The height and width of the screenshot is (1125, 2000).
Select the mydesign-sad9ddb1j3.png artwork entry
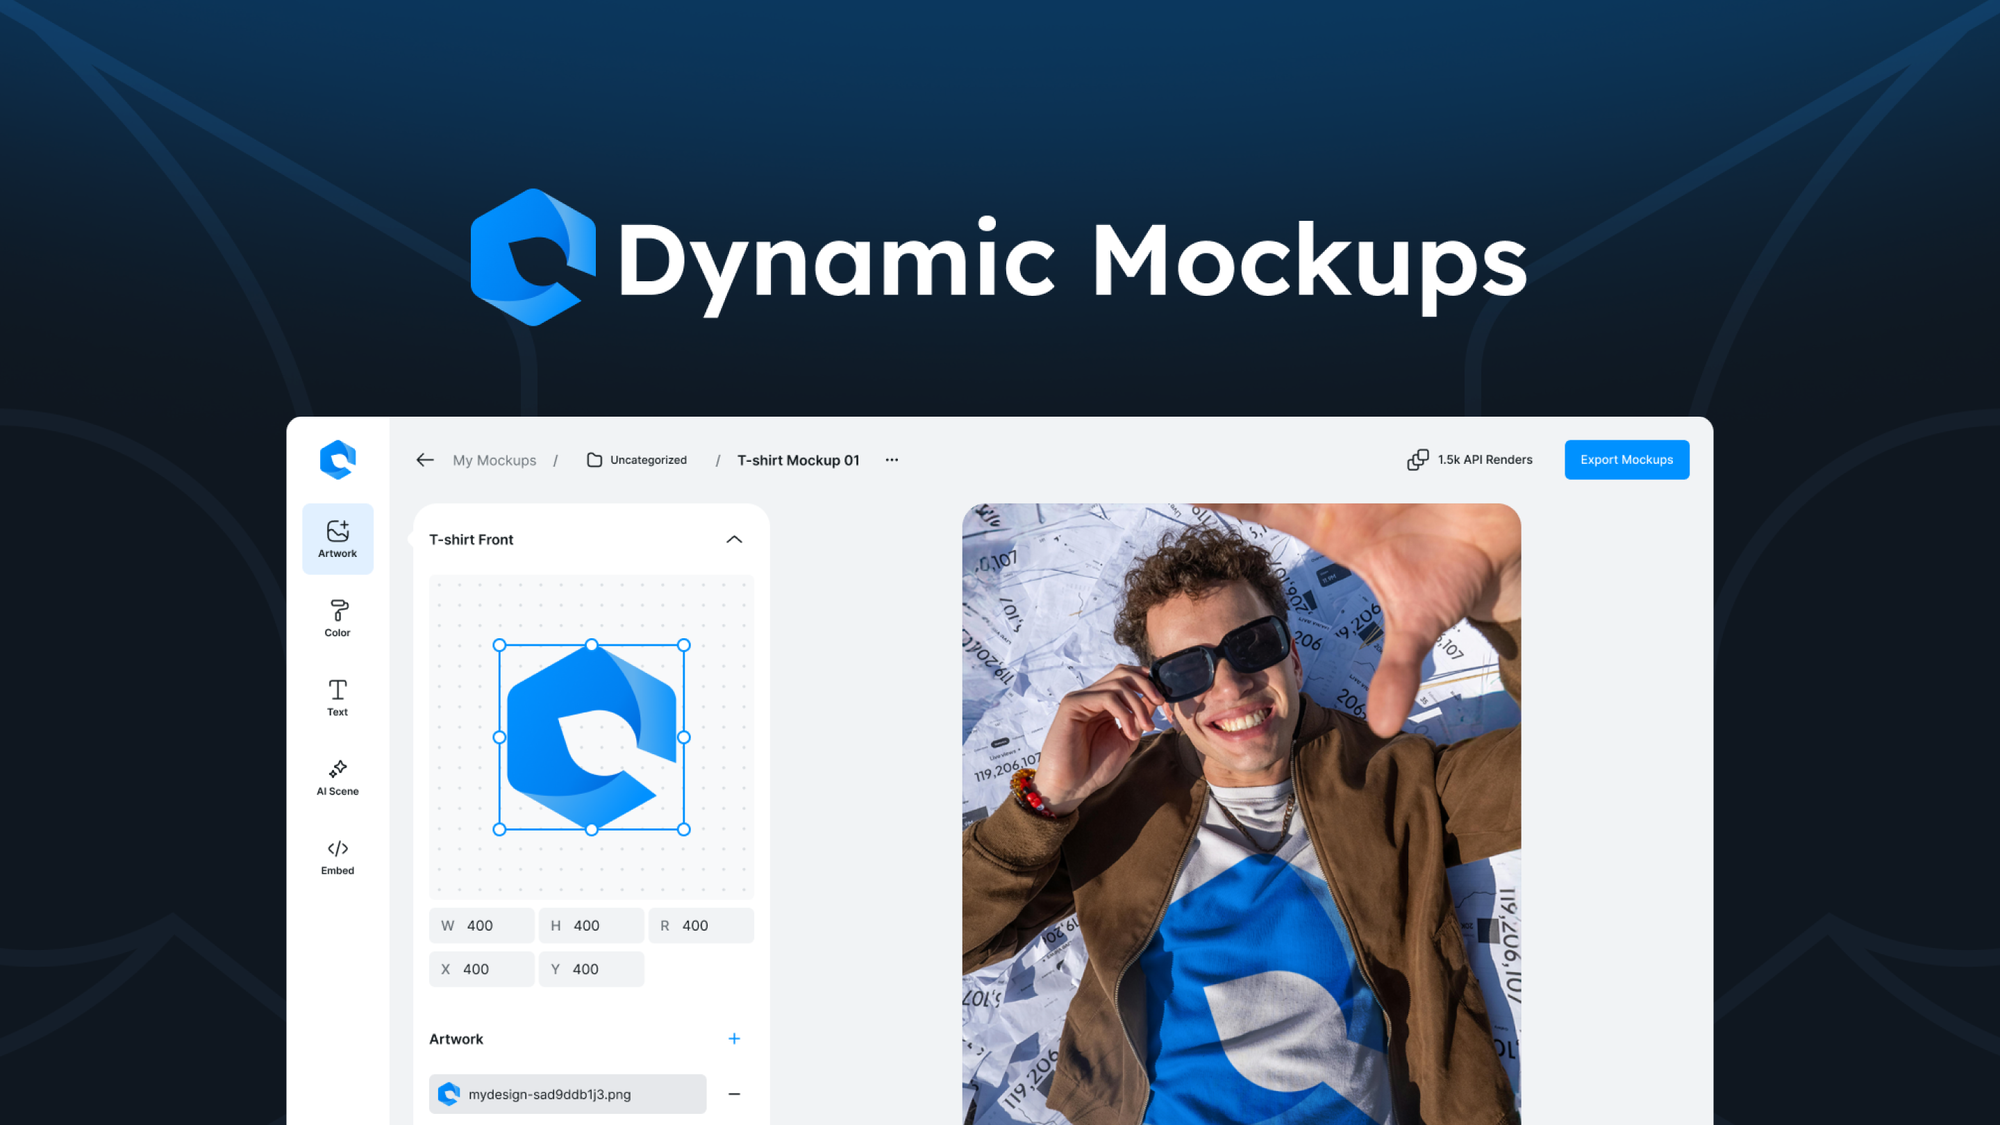pos(567,1094)
